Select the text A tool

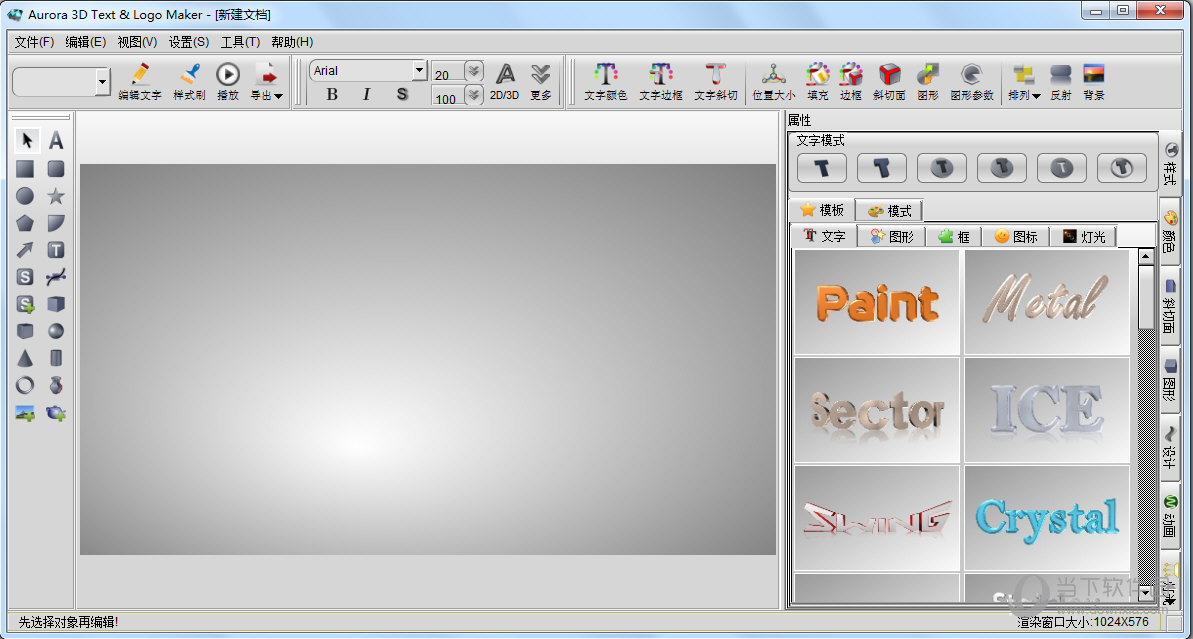(x=56, y=141)
